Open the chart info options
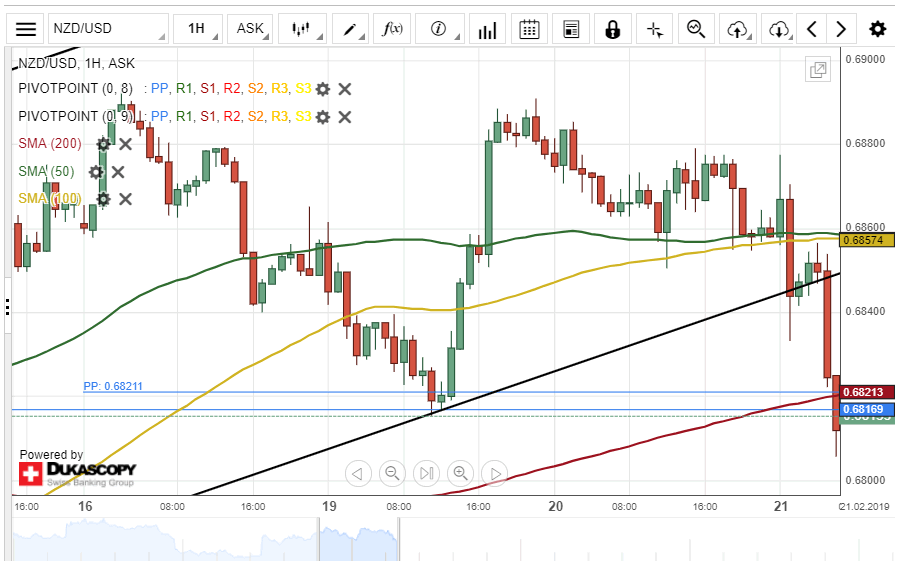 coord(440,28)
